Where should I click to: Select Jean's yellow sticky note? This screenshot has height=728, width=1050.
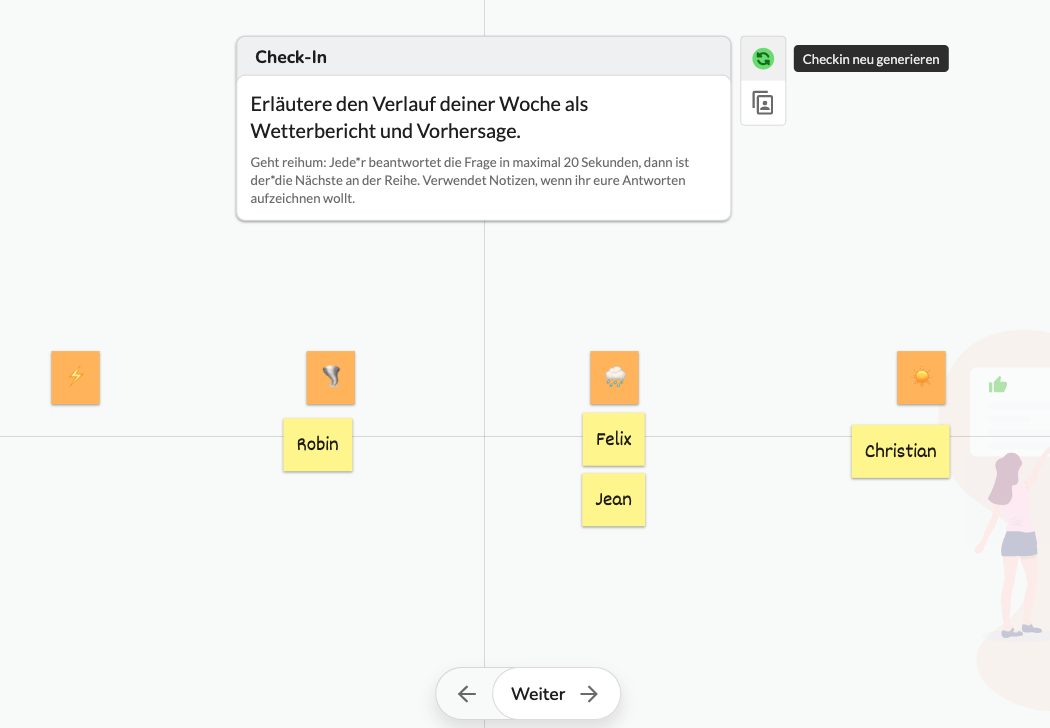(614, 500)
